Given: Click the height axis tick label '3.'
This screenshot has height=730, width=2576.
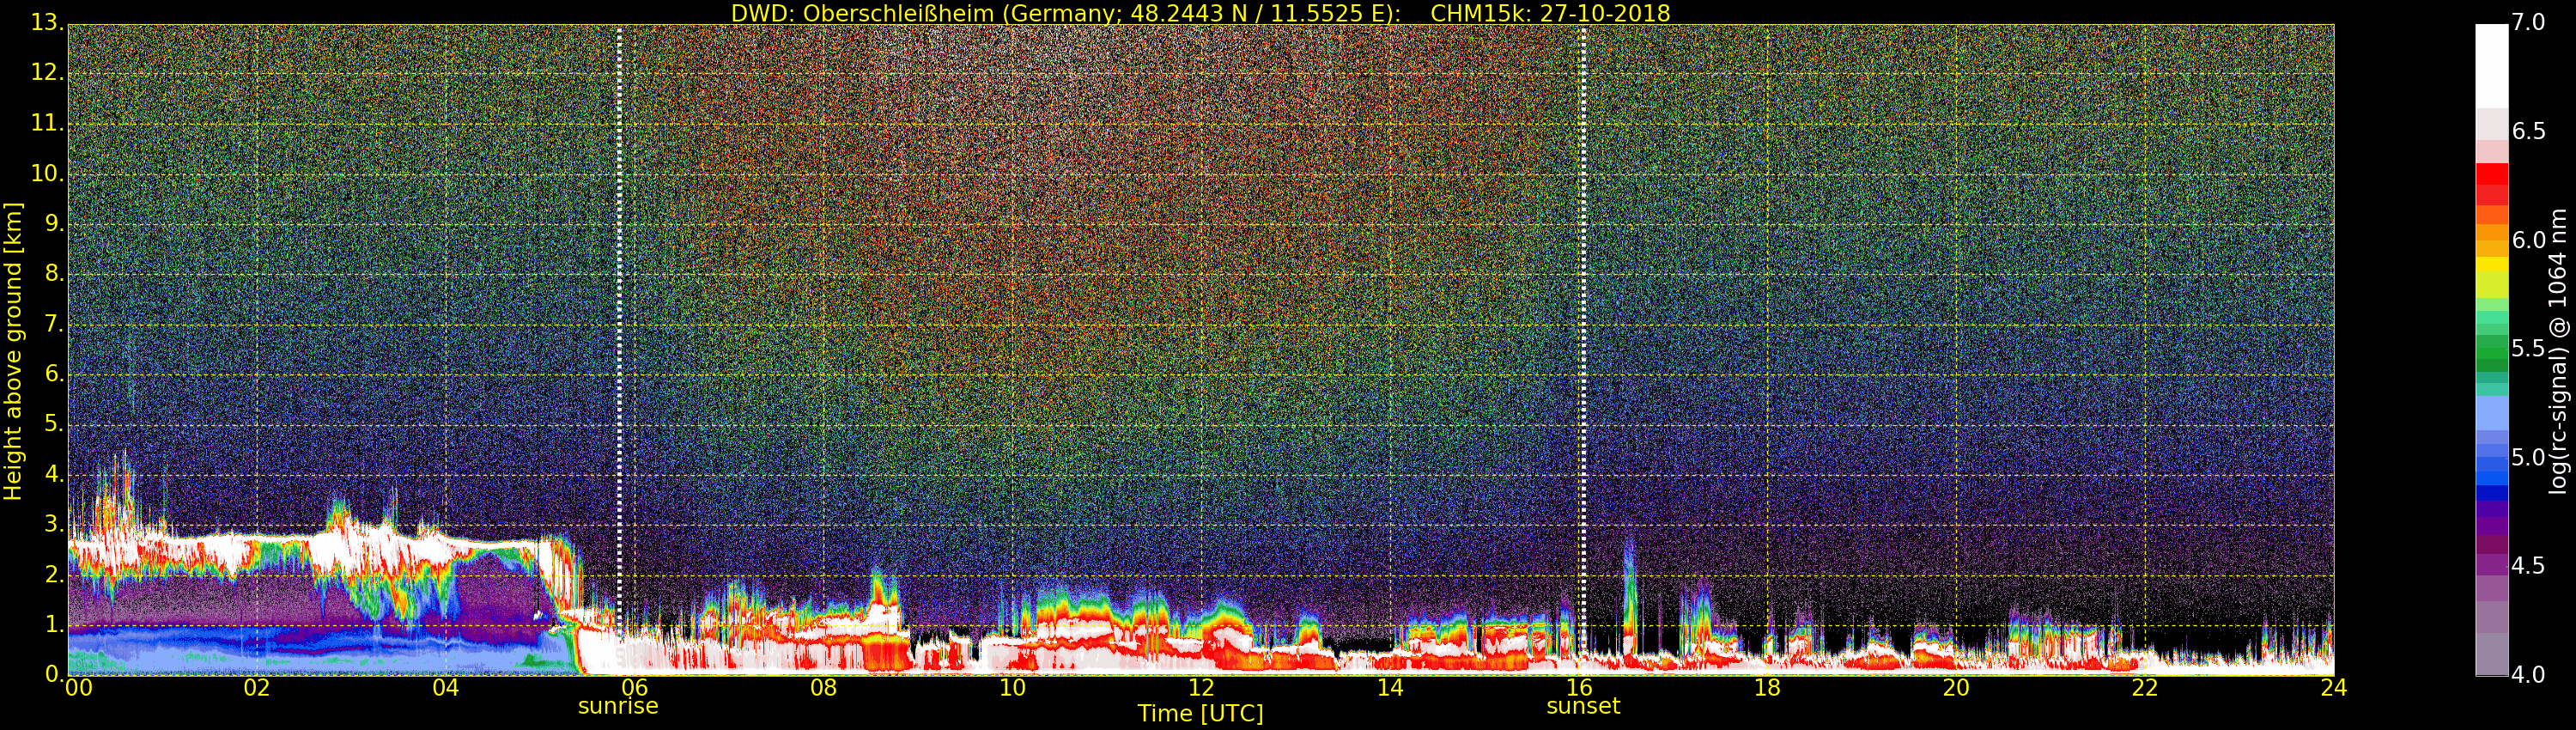Looking at the screenshot, I should (54, 524).
